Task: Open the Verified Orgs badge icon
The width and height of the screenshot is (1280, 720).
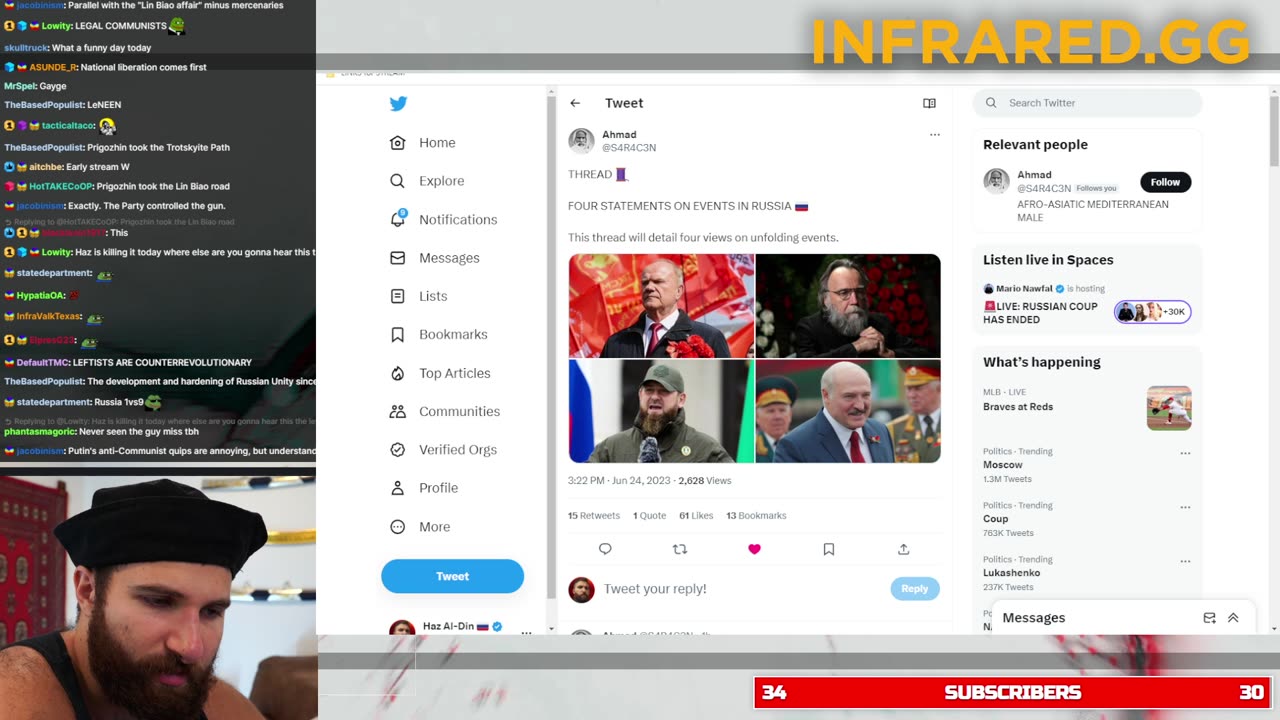Action: point(397,450)
